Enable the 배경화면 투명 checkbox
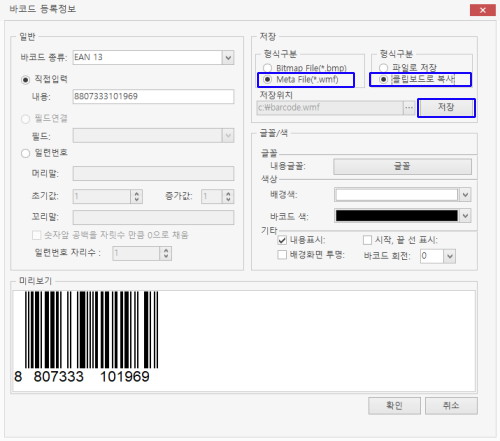 (x=282, y=255)
